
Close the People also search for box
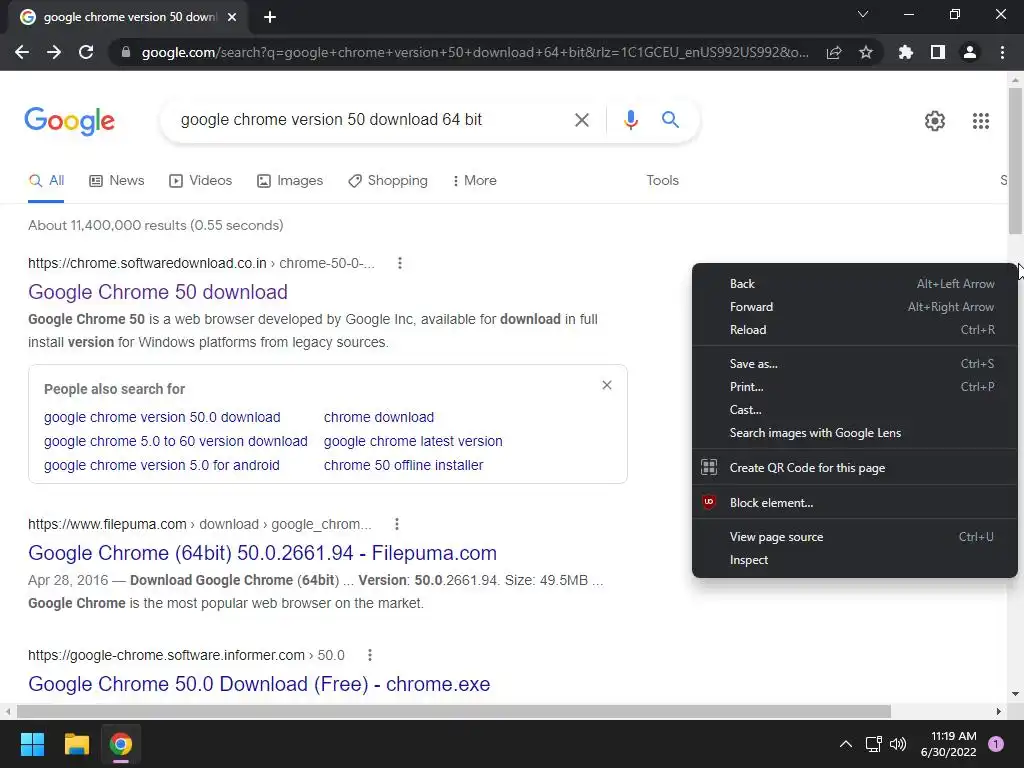tap(607, 385)
